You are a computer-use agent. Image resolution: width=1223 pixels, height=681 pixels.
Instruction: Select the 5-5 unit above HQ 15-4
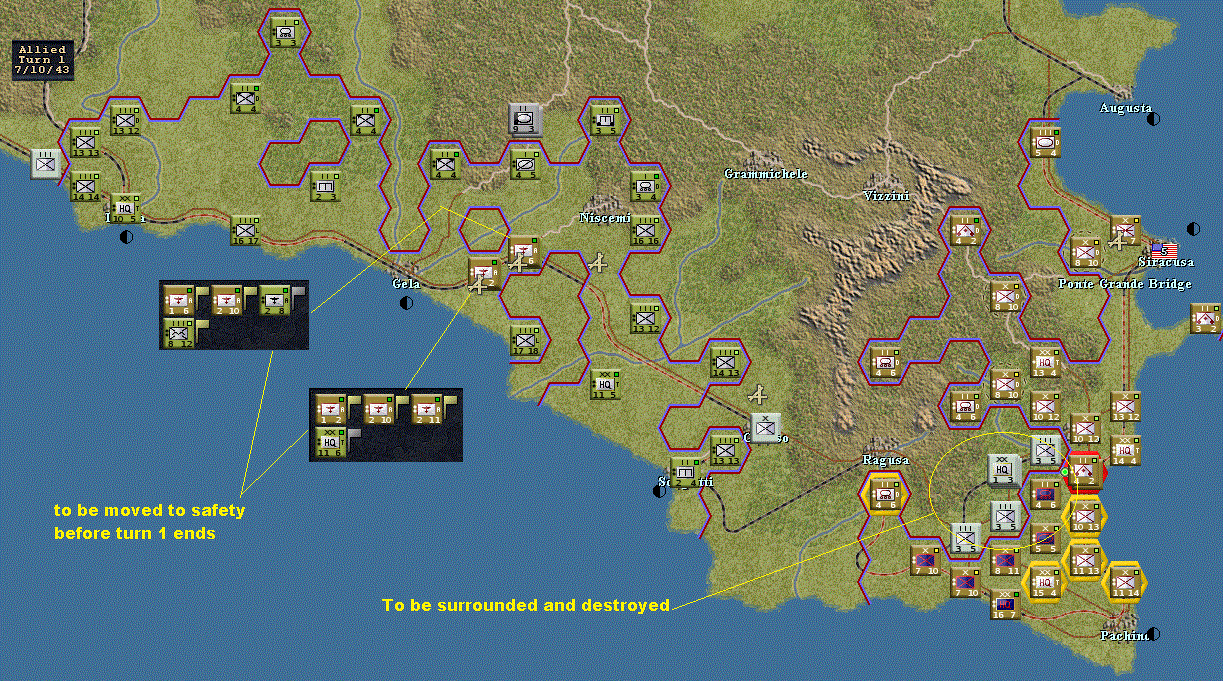1045,538
